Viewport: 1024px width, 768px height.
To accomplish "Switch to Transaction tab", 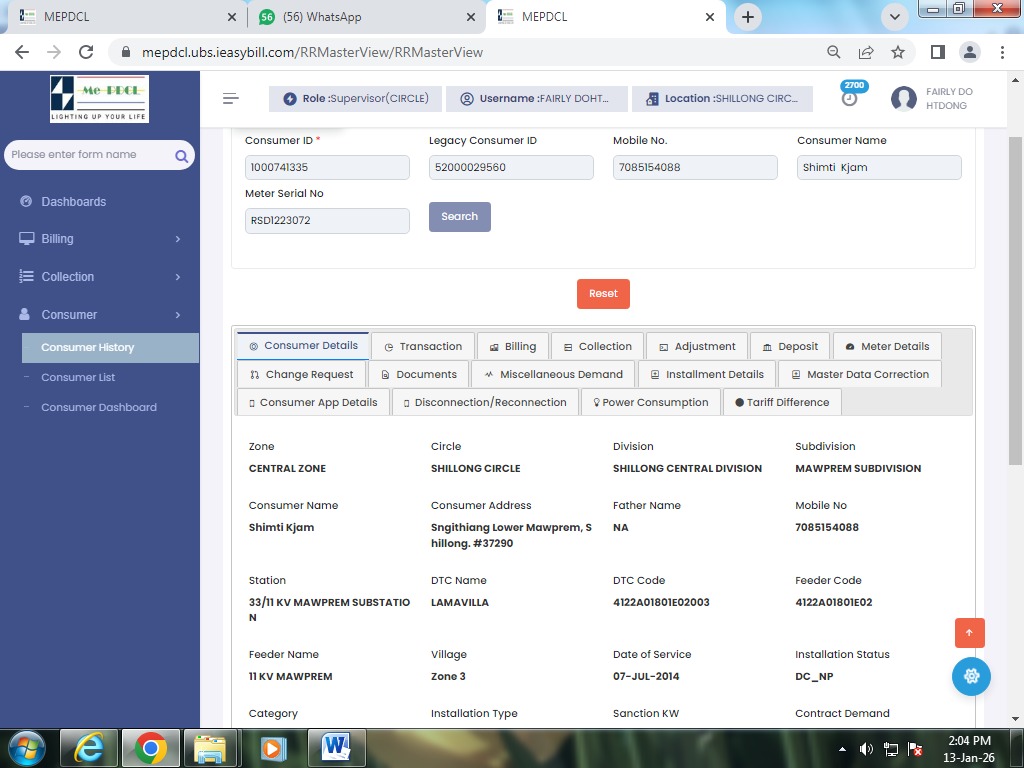I will [x=423, y=346].
